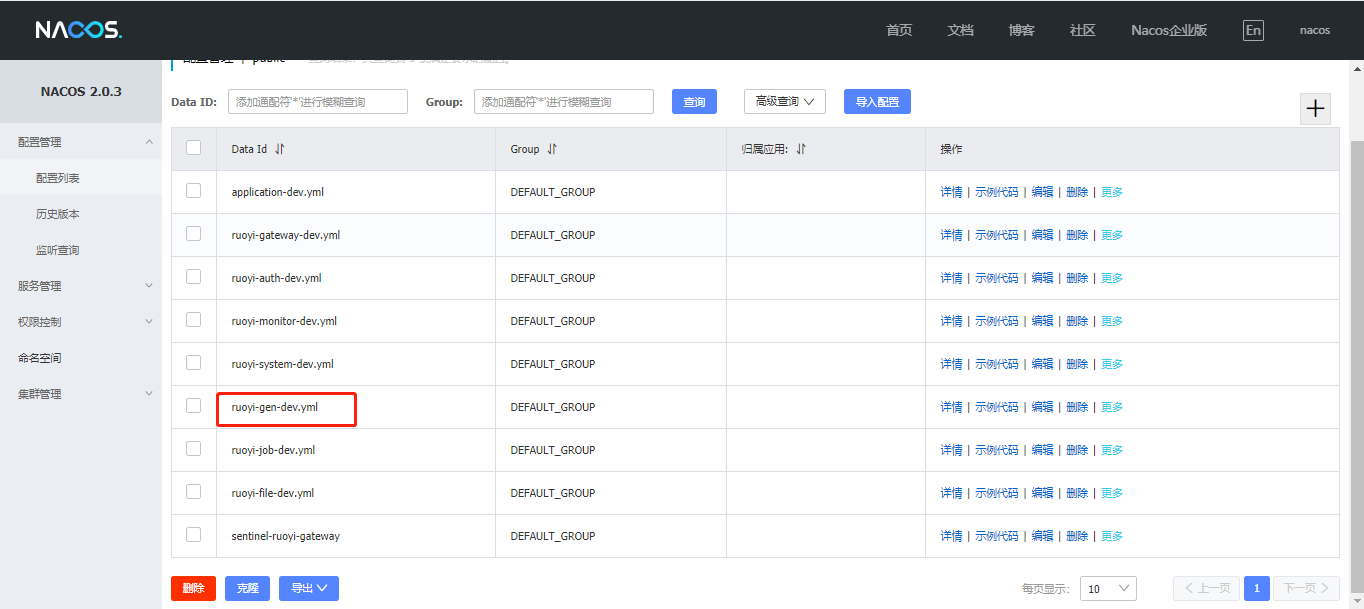The height and width of the screenshot is (609, 1364).
Task: Open Nacos企业版 in top navigation
Action: click(1169, 30)
